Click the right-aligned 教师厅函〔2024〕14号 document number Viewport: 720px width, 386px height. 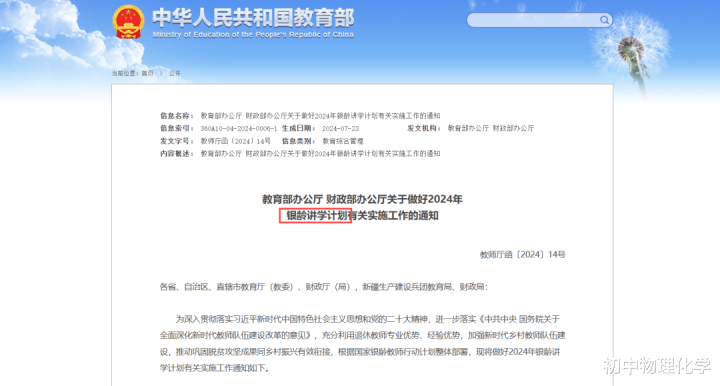click(523, 255)
